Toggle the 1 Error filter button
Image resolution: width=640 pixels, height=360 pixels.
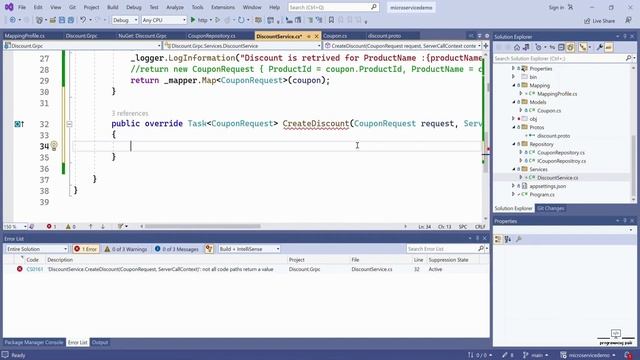coord(86,249)
